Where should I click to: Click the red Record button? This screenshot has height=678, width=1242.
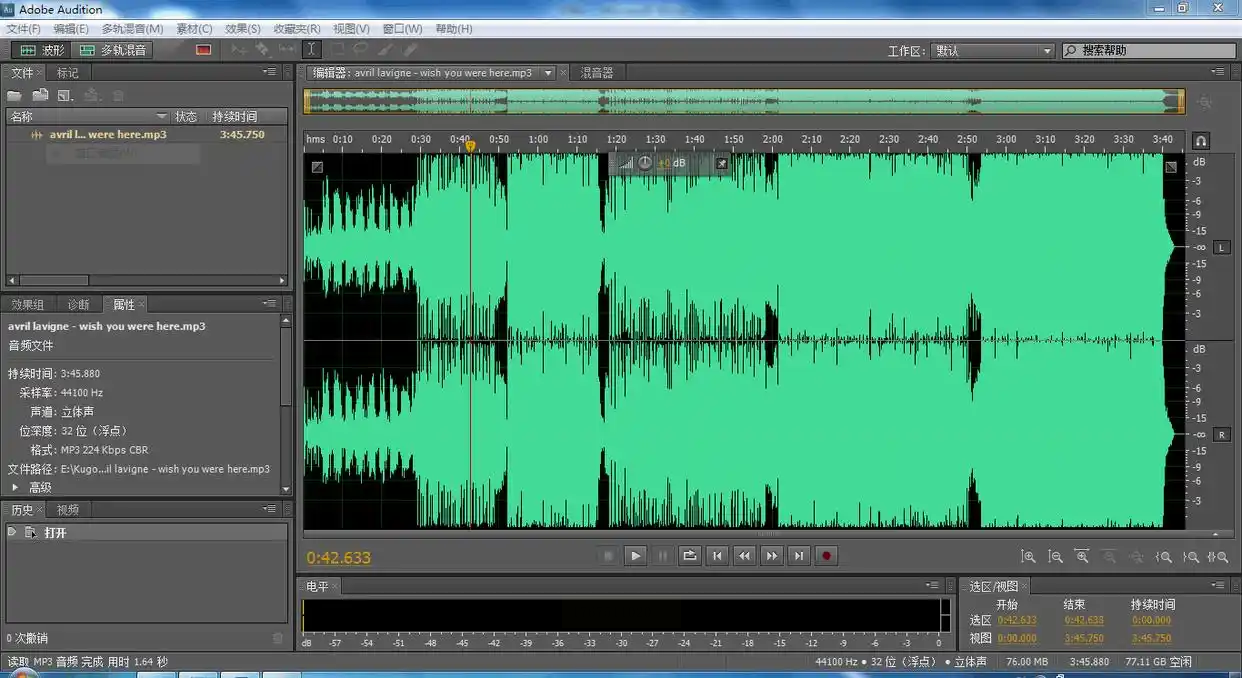(826, 556)
